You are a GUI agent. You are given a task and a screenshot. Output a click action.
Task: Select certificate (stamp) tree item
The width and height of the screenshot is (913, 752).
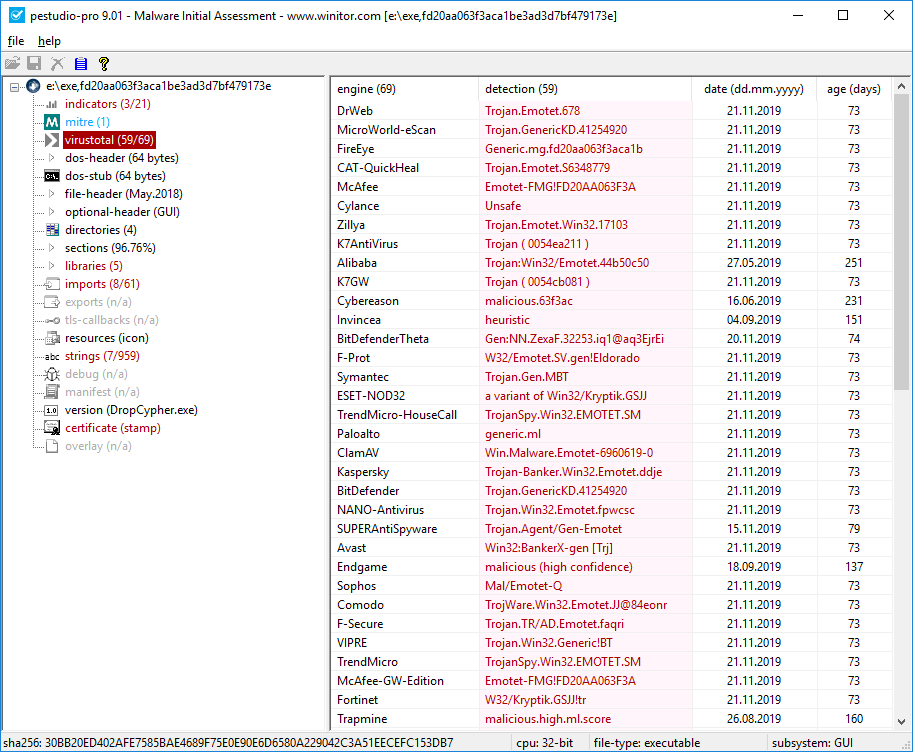point(112,428)
